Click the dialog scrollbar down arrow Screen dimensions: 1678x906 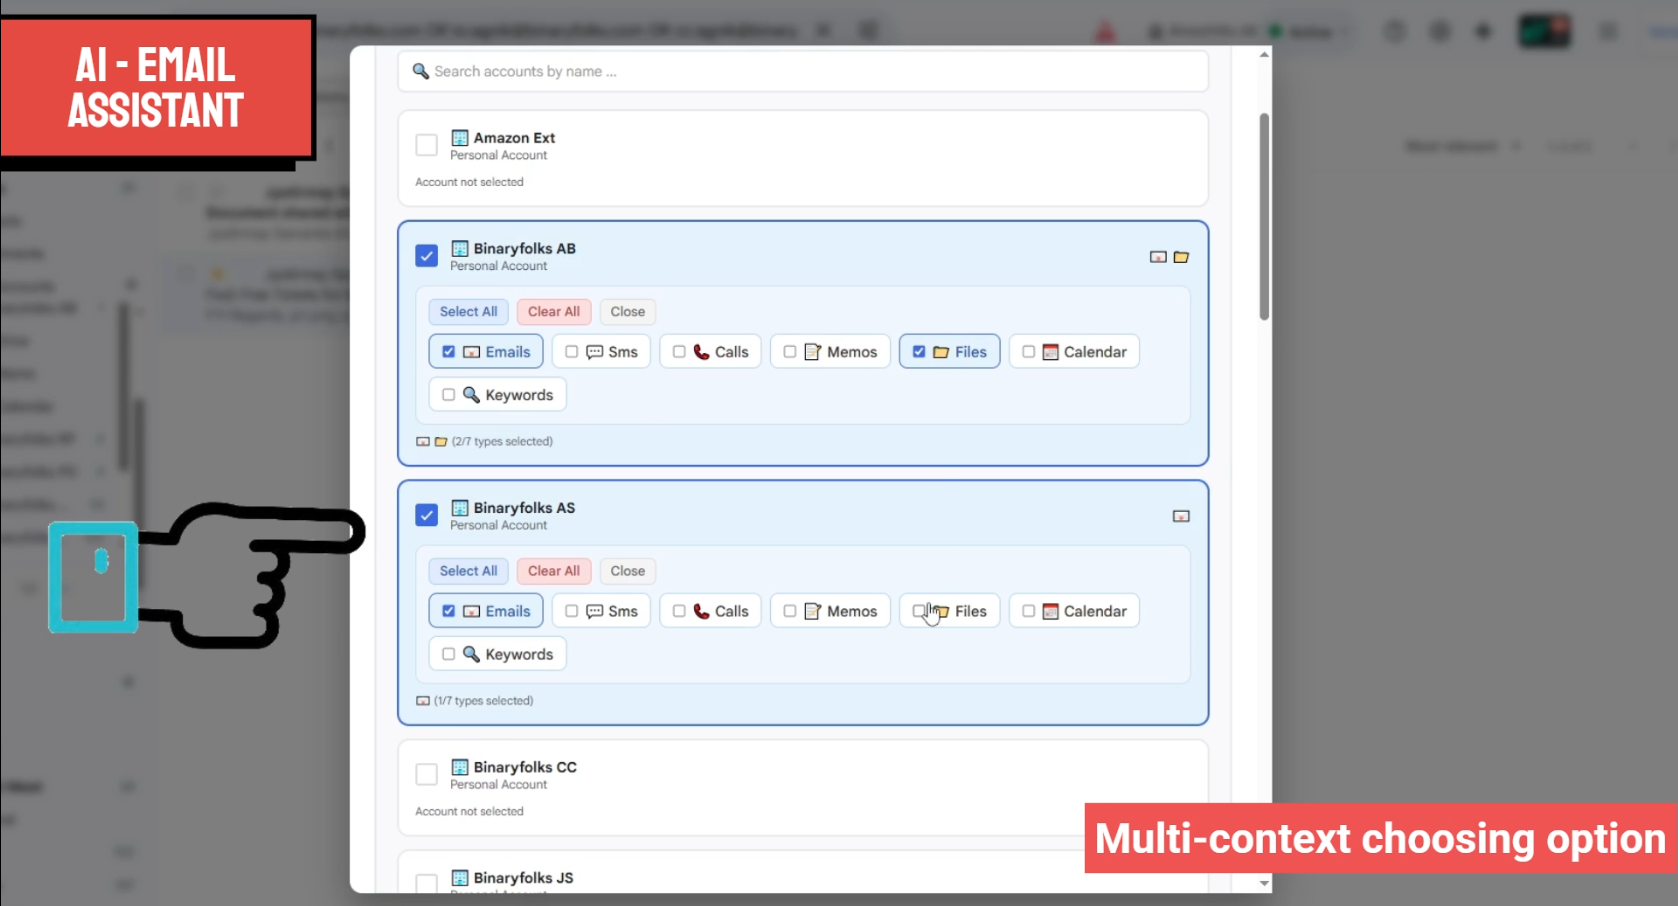coord(1264,883)
